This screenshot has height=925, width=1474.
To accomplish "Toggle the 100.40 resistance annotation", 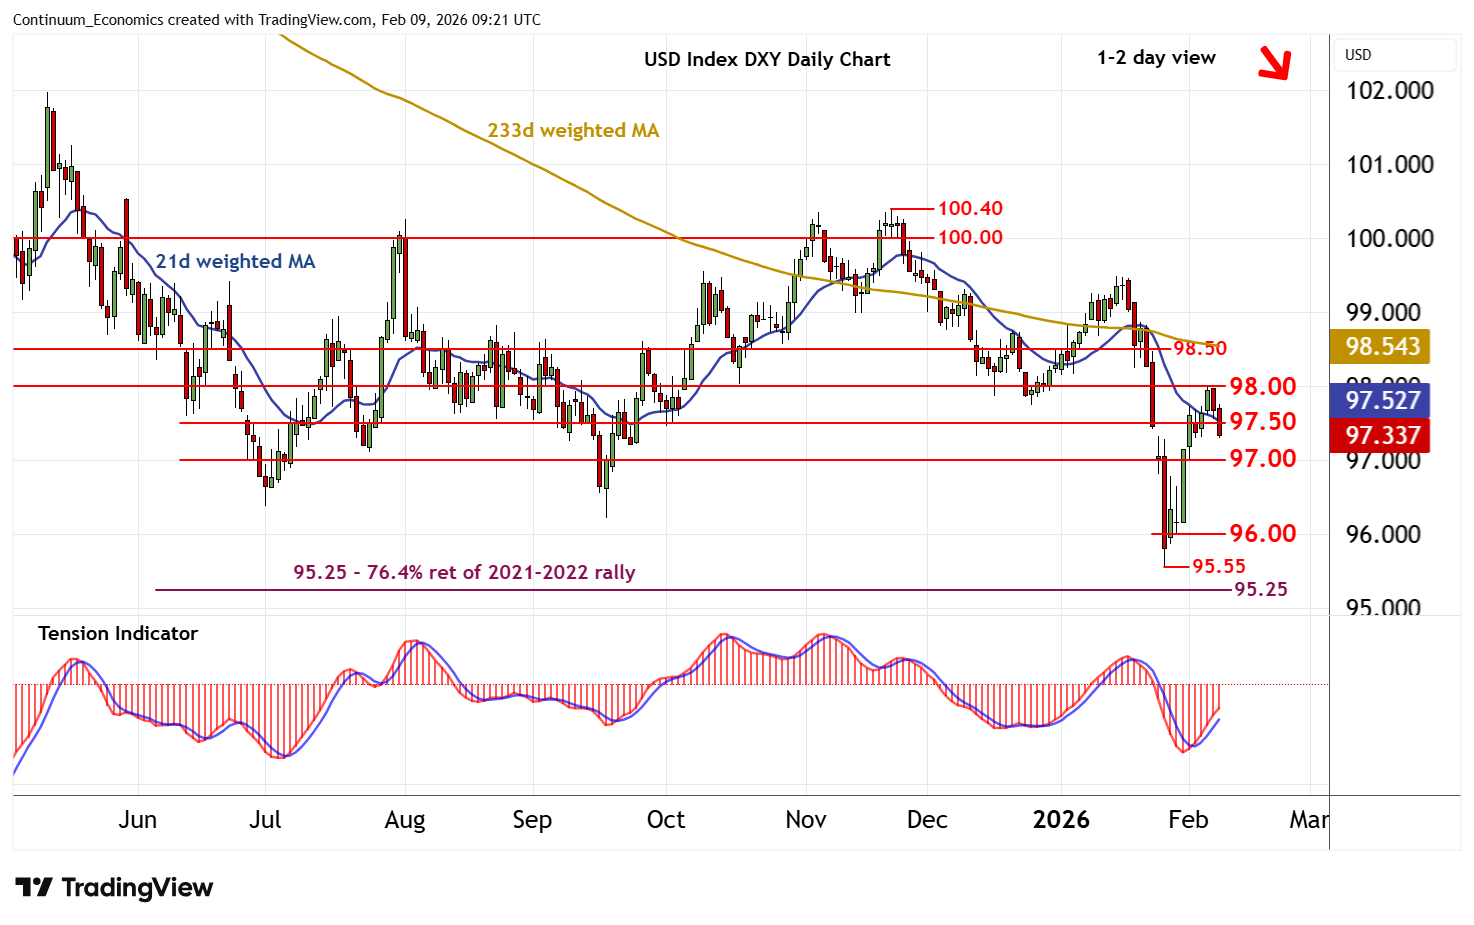I will 969,209.
